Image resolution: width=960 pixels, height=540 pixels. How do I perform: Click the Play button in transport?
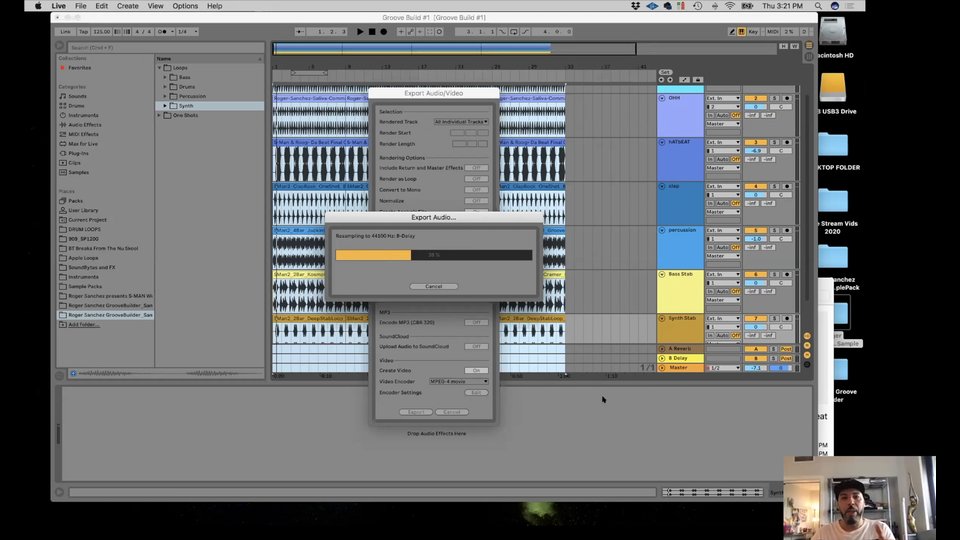coord(360,31)
